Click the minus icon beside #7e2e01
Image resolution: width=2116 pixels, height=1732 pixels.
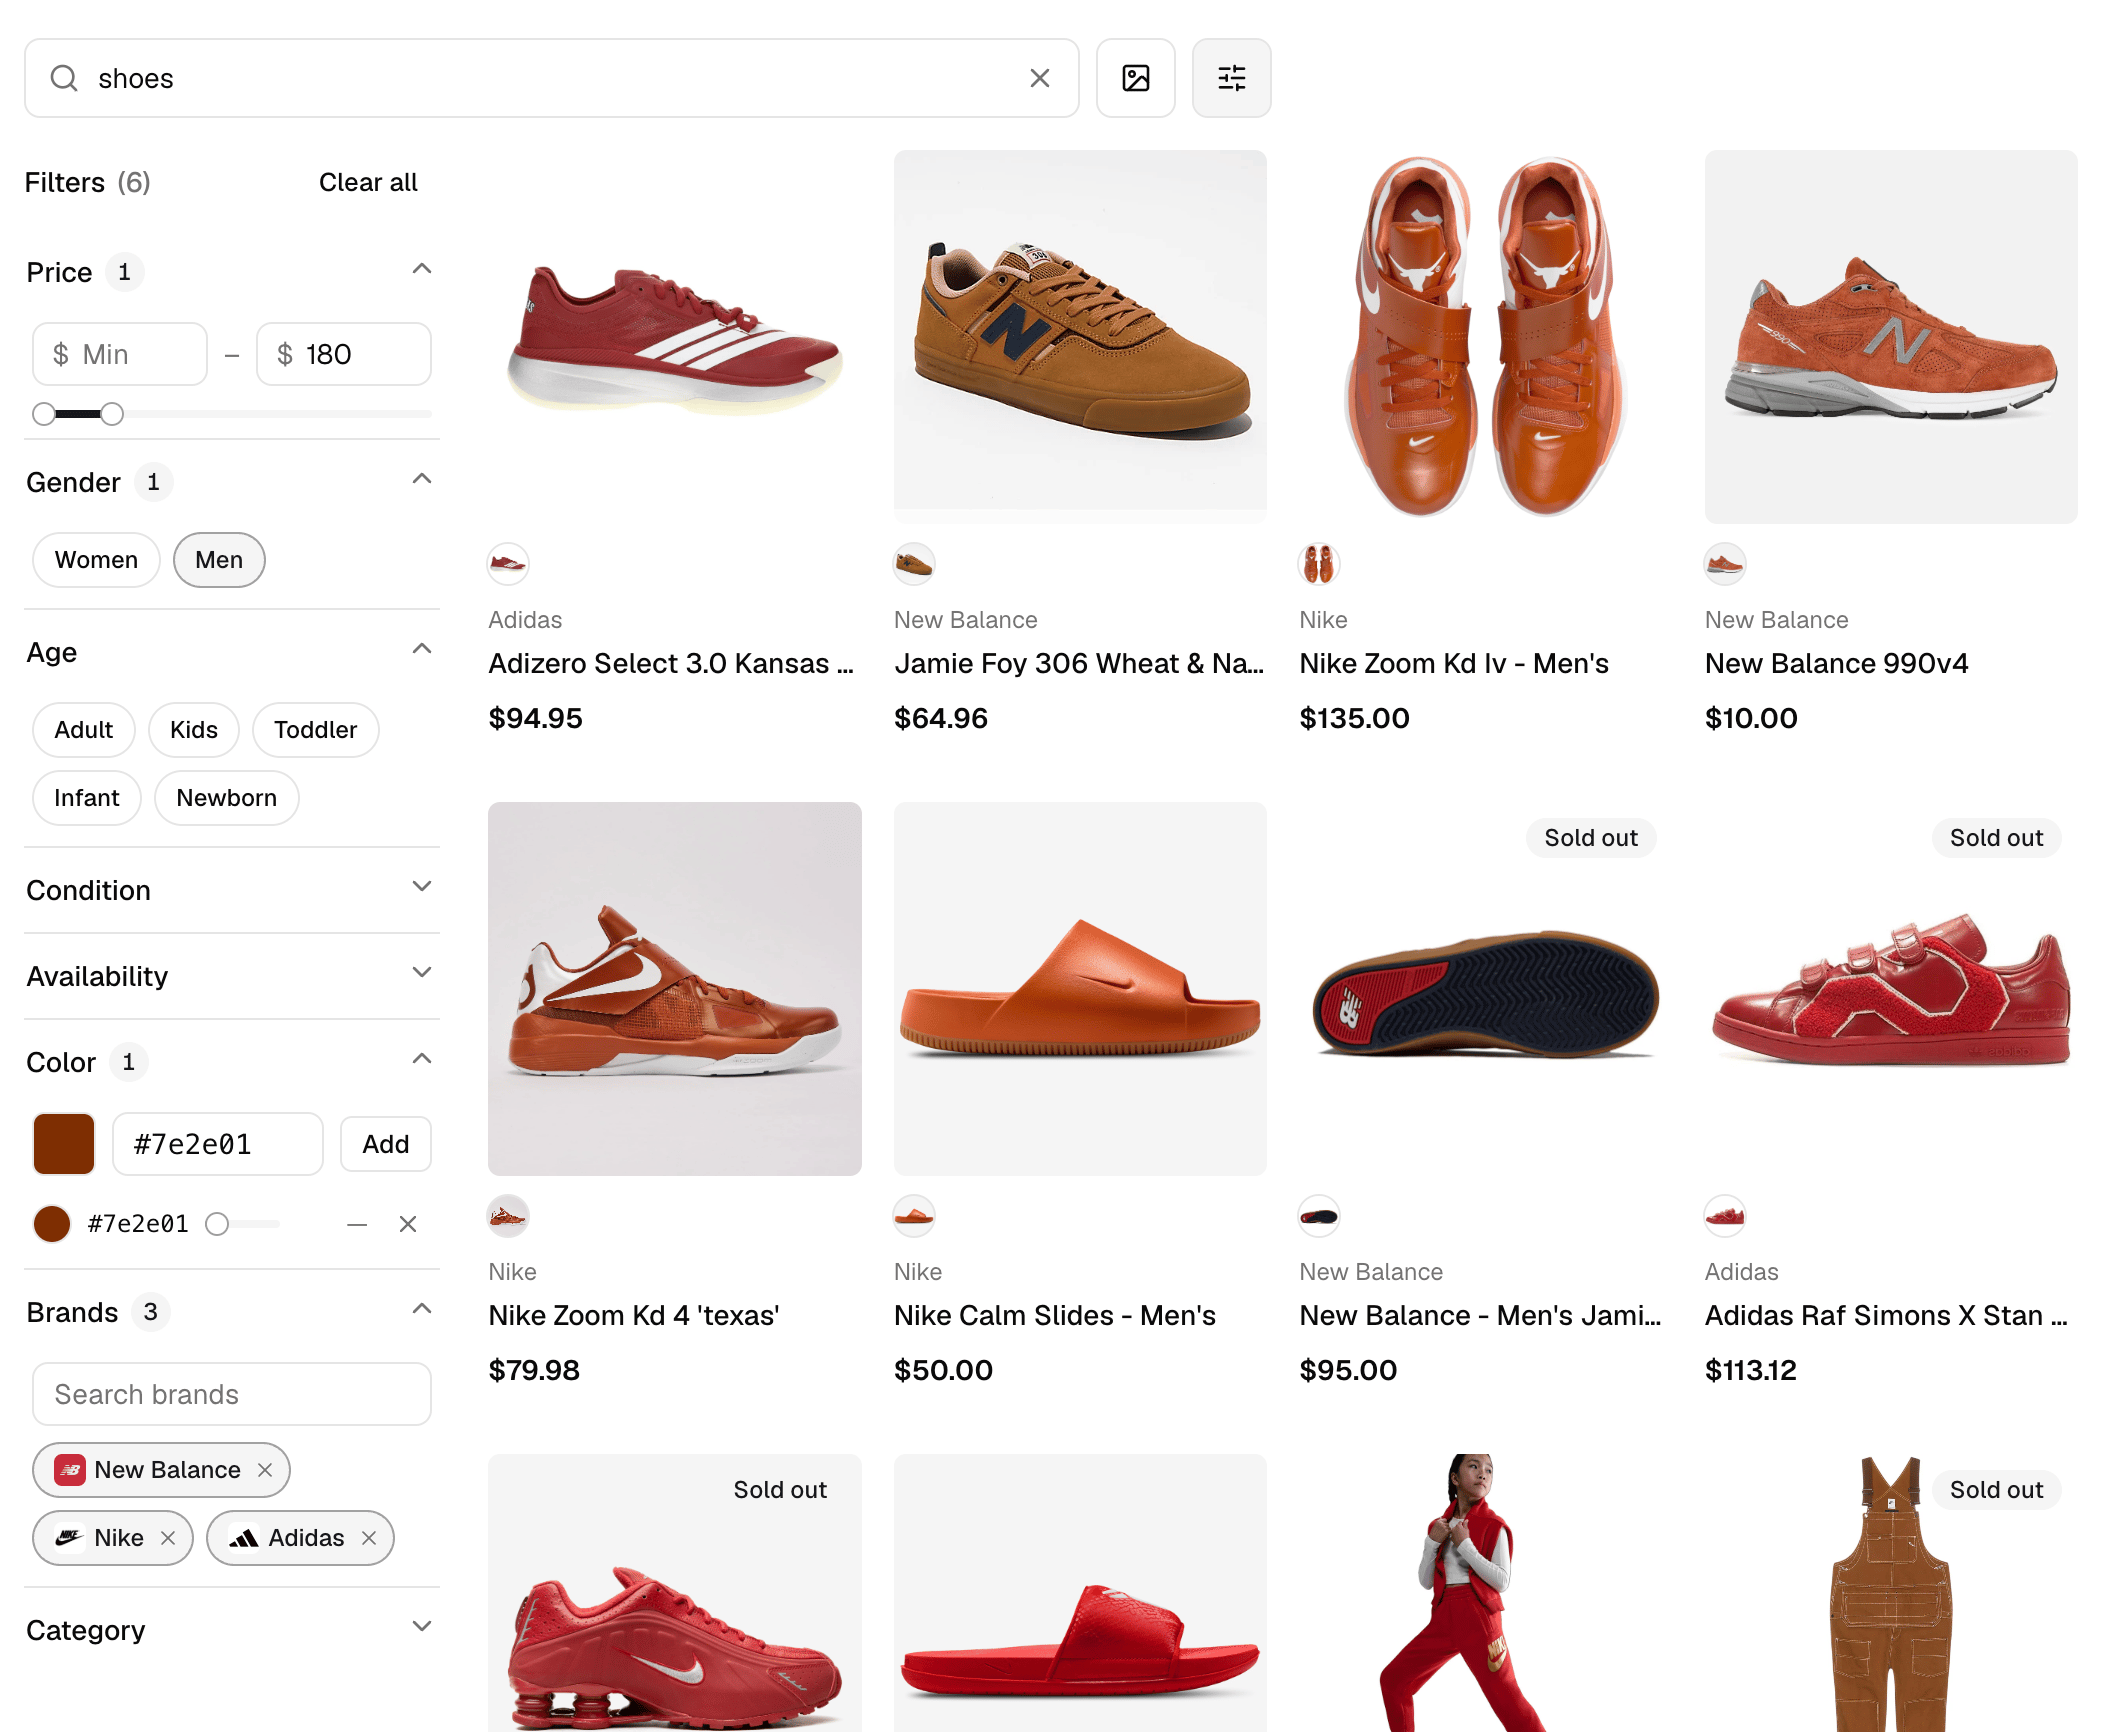[x=357, y=1224]
